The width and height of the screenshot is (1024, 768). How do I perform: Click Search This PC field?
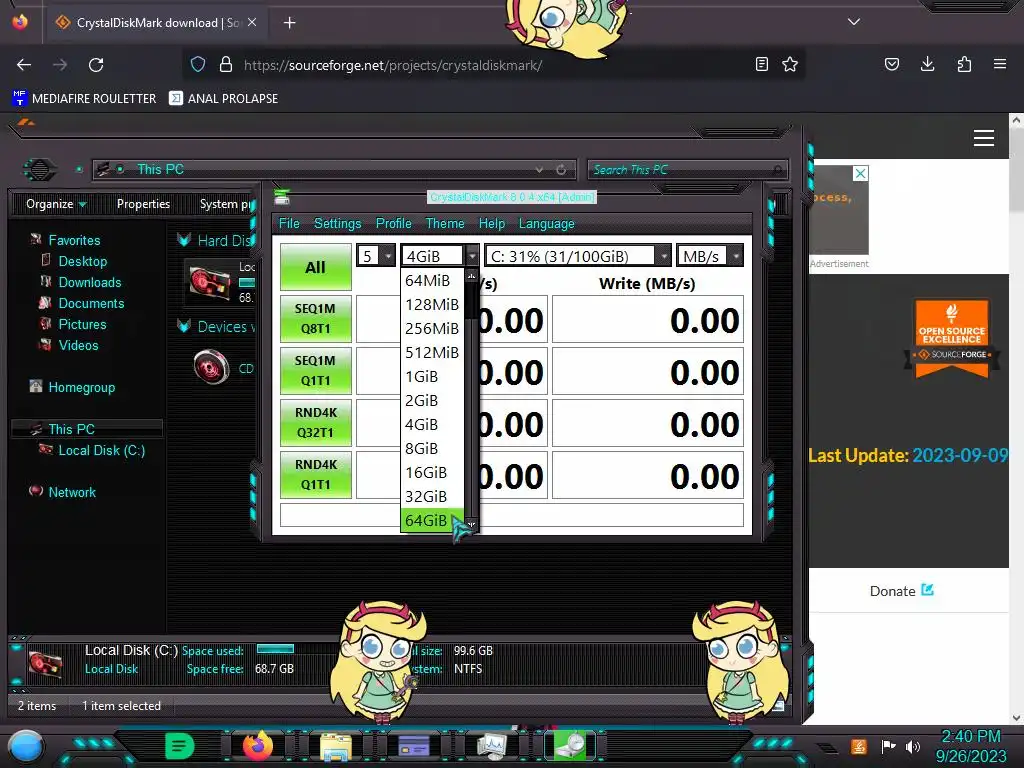coord(688,170)
